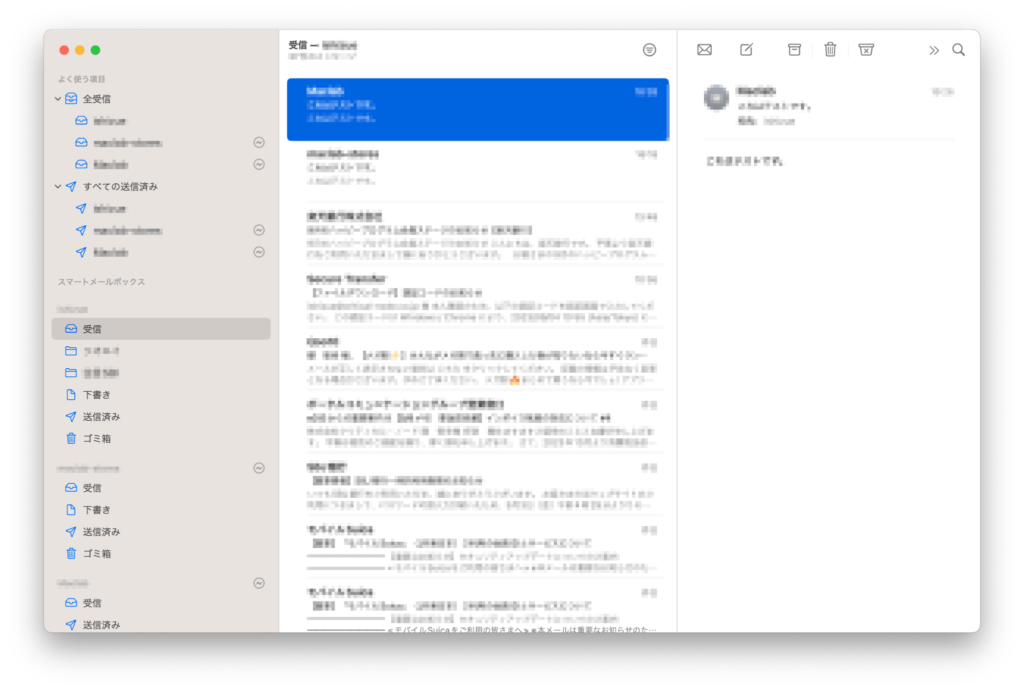The width and height of the screenshot is (1024, 690).
Task: Click the message body text in preview
Action: (744, 161)
